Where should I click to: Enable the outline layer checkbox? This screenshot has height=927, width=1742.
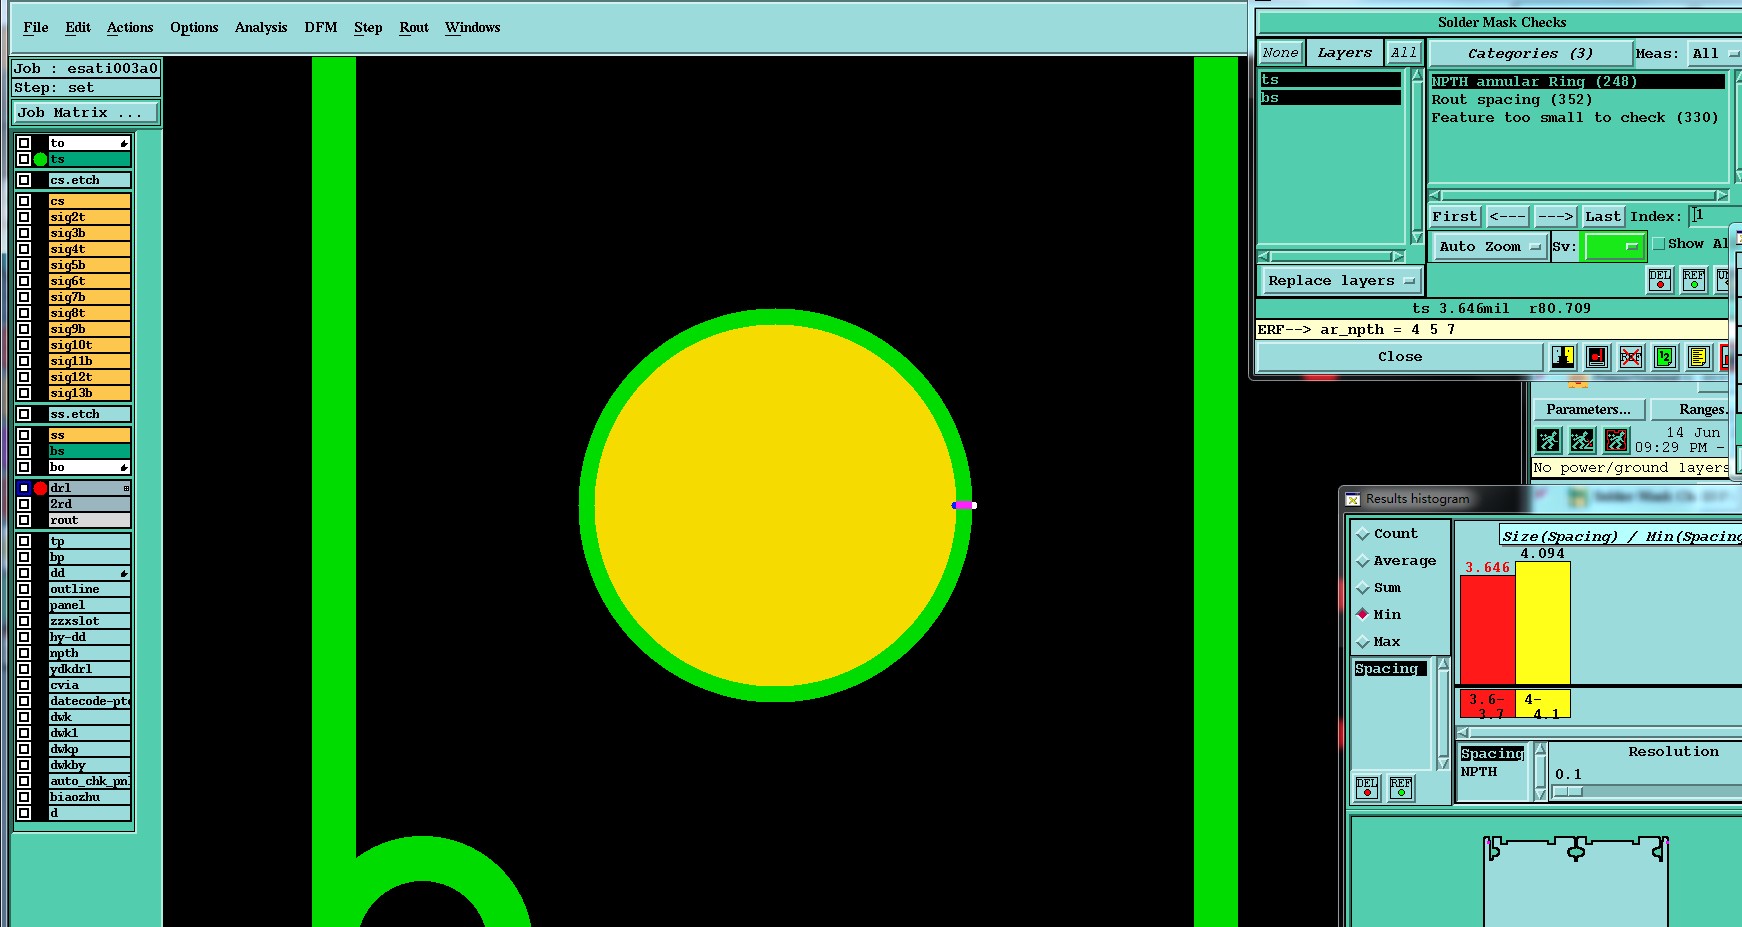(x=24, y=589)
